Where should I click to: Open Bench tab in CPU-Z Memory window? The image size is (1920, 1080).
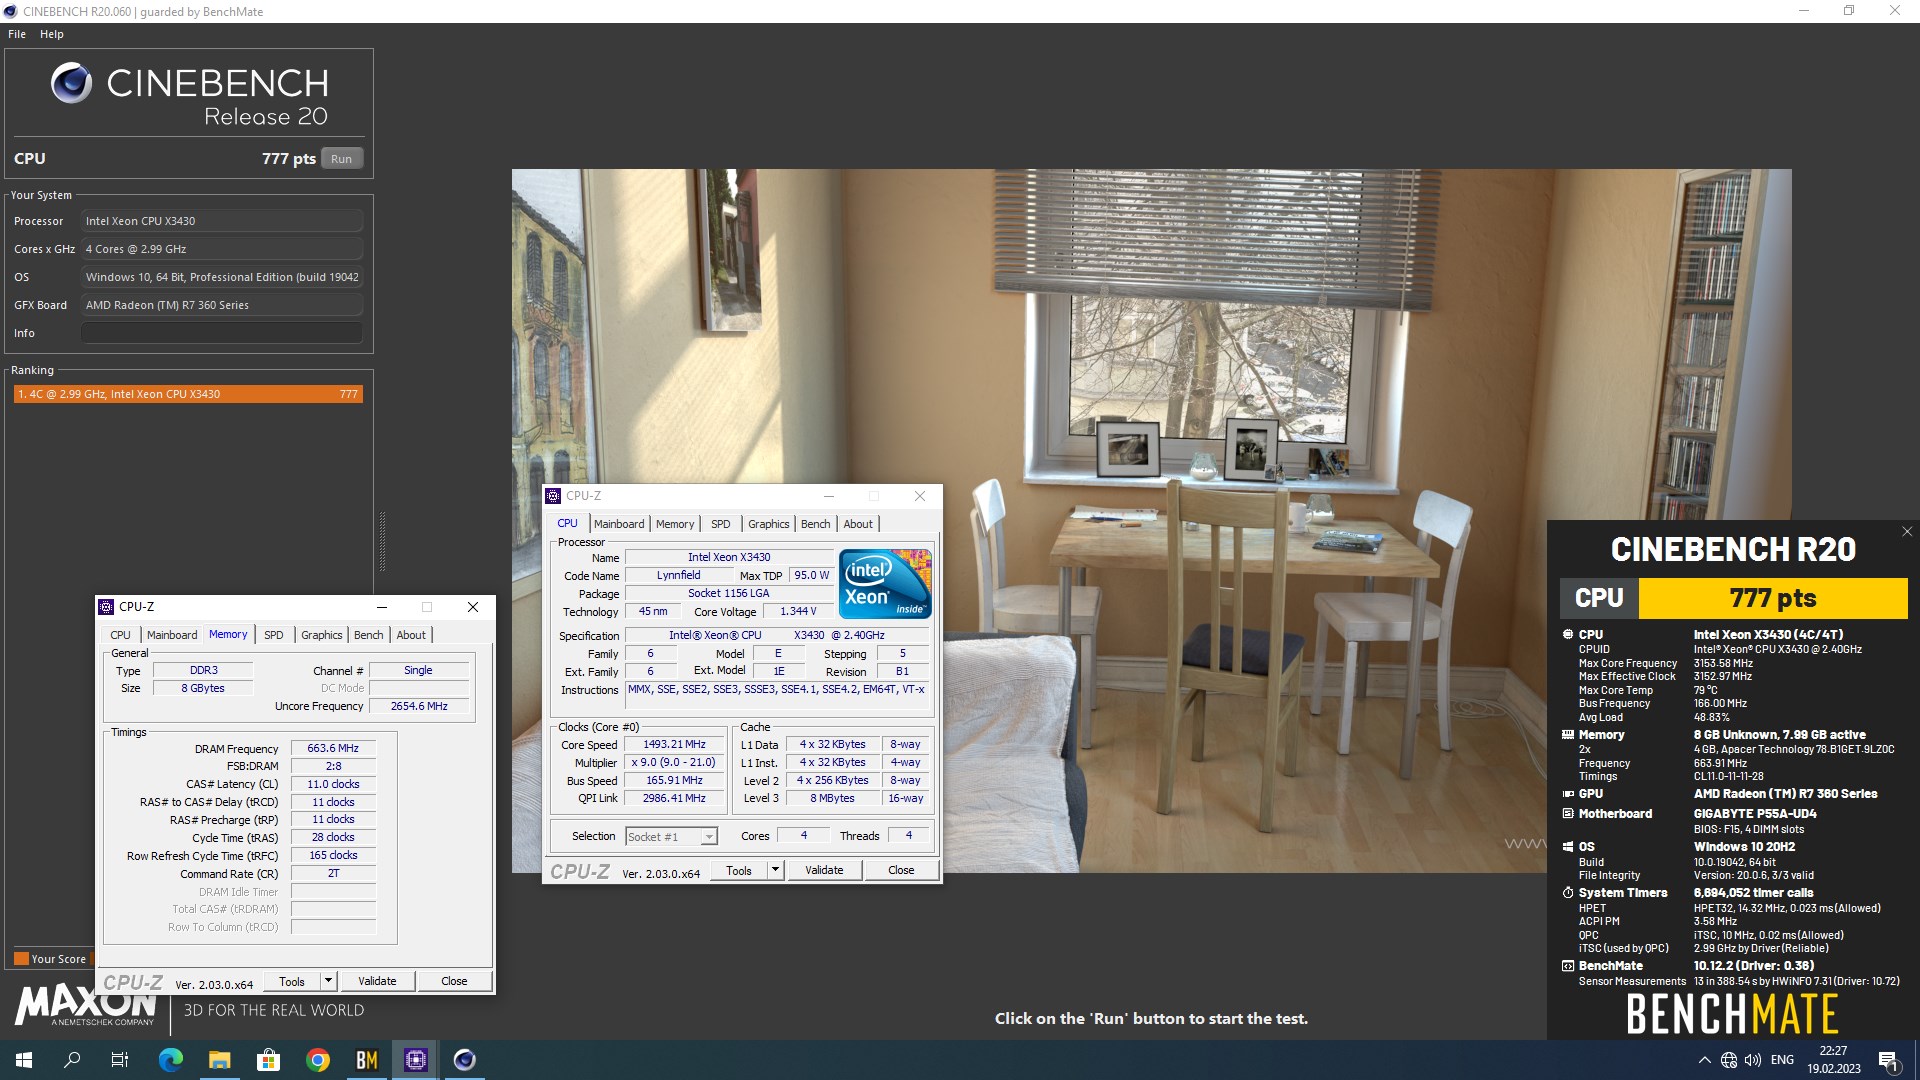click(368, 635)
